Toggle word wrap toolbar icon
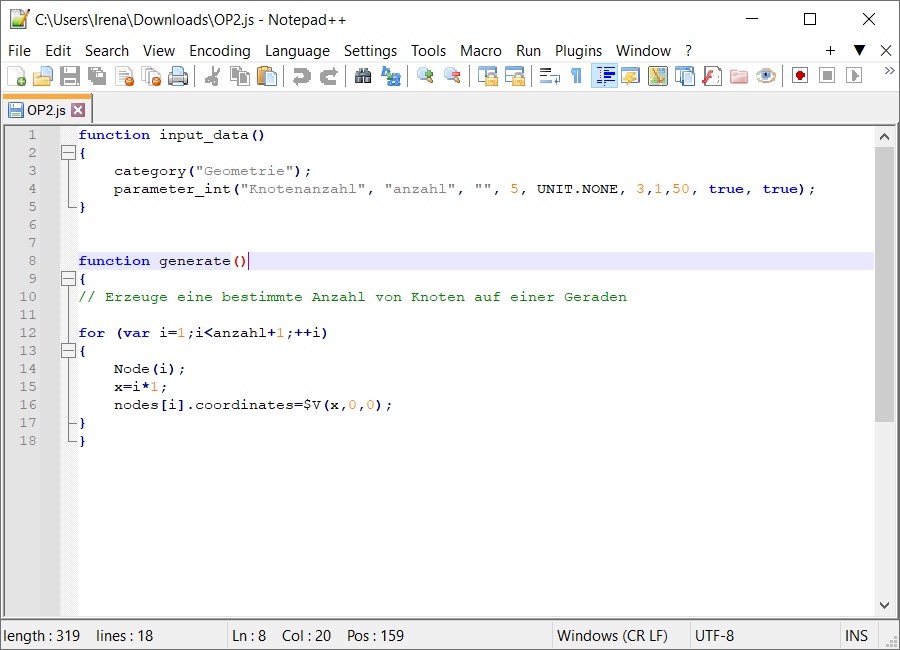The width and height of the screenshot is (900, 650). pos(549,76)
